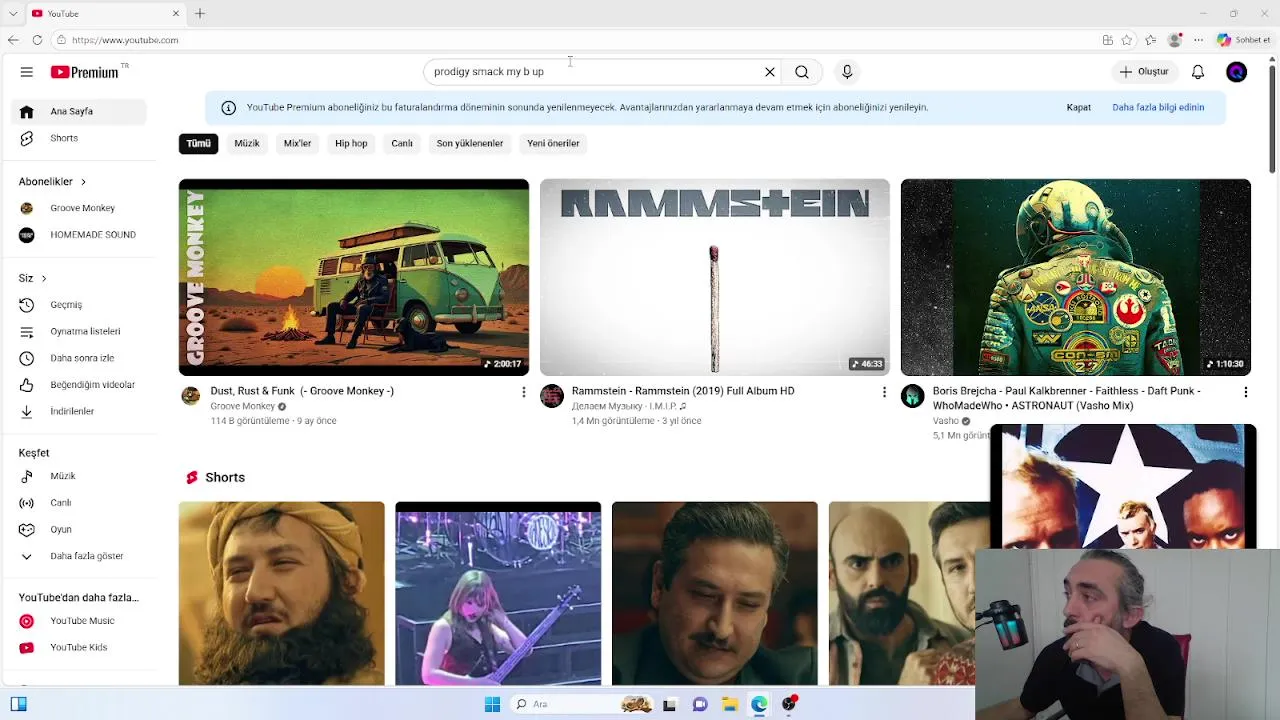The height and width of the screenshot is (720, 1280).
Task: Click the browser address bar
Action: coord(570,40)
